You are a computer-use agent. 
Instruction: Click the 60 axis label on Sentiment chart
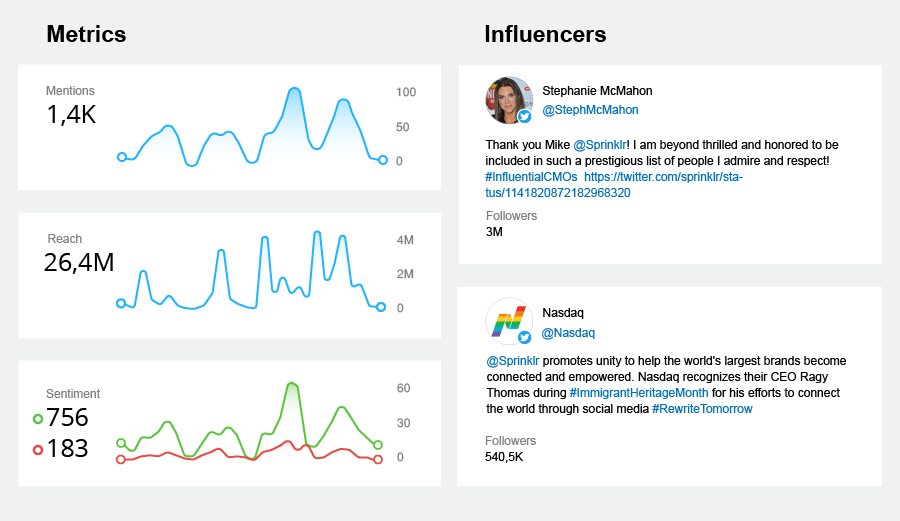404,388
